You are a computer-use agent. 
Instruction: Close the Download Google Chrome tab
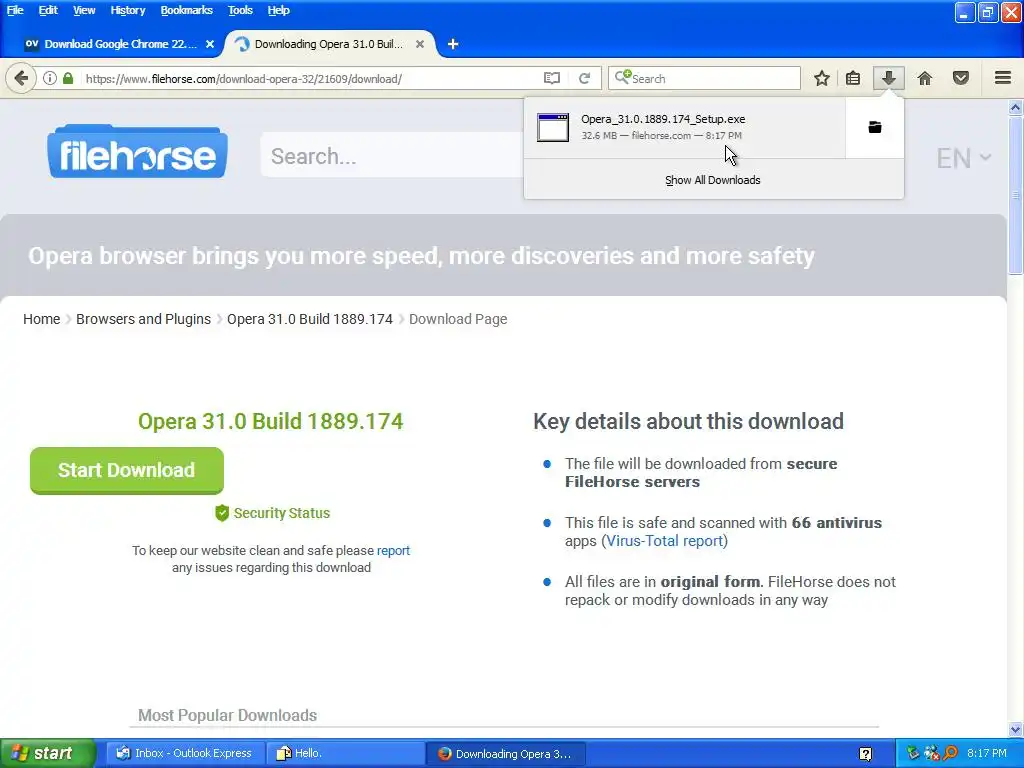pyautogui.click(x=210, y=44)
